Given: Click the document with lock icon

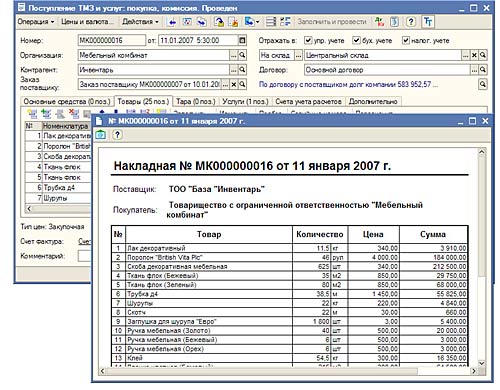Looking at the screenshot, I should [x=219, y=22].
